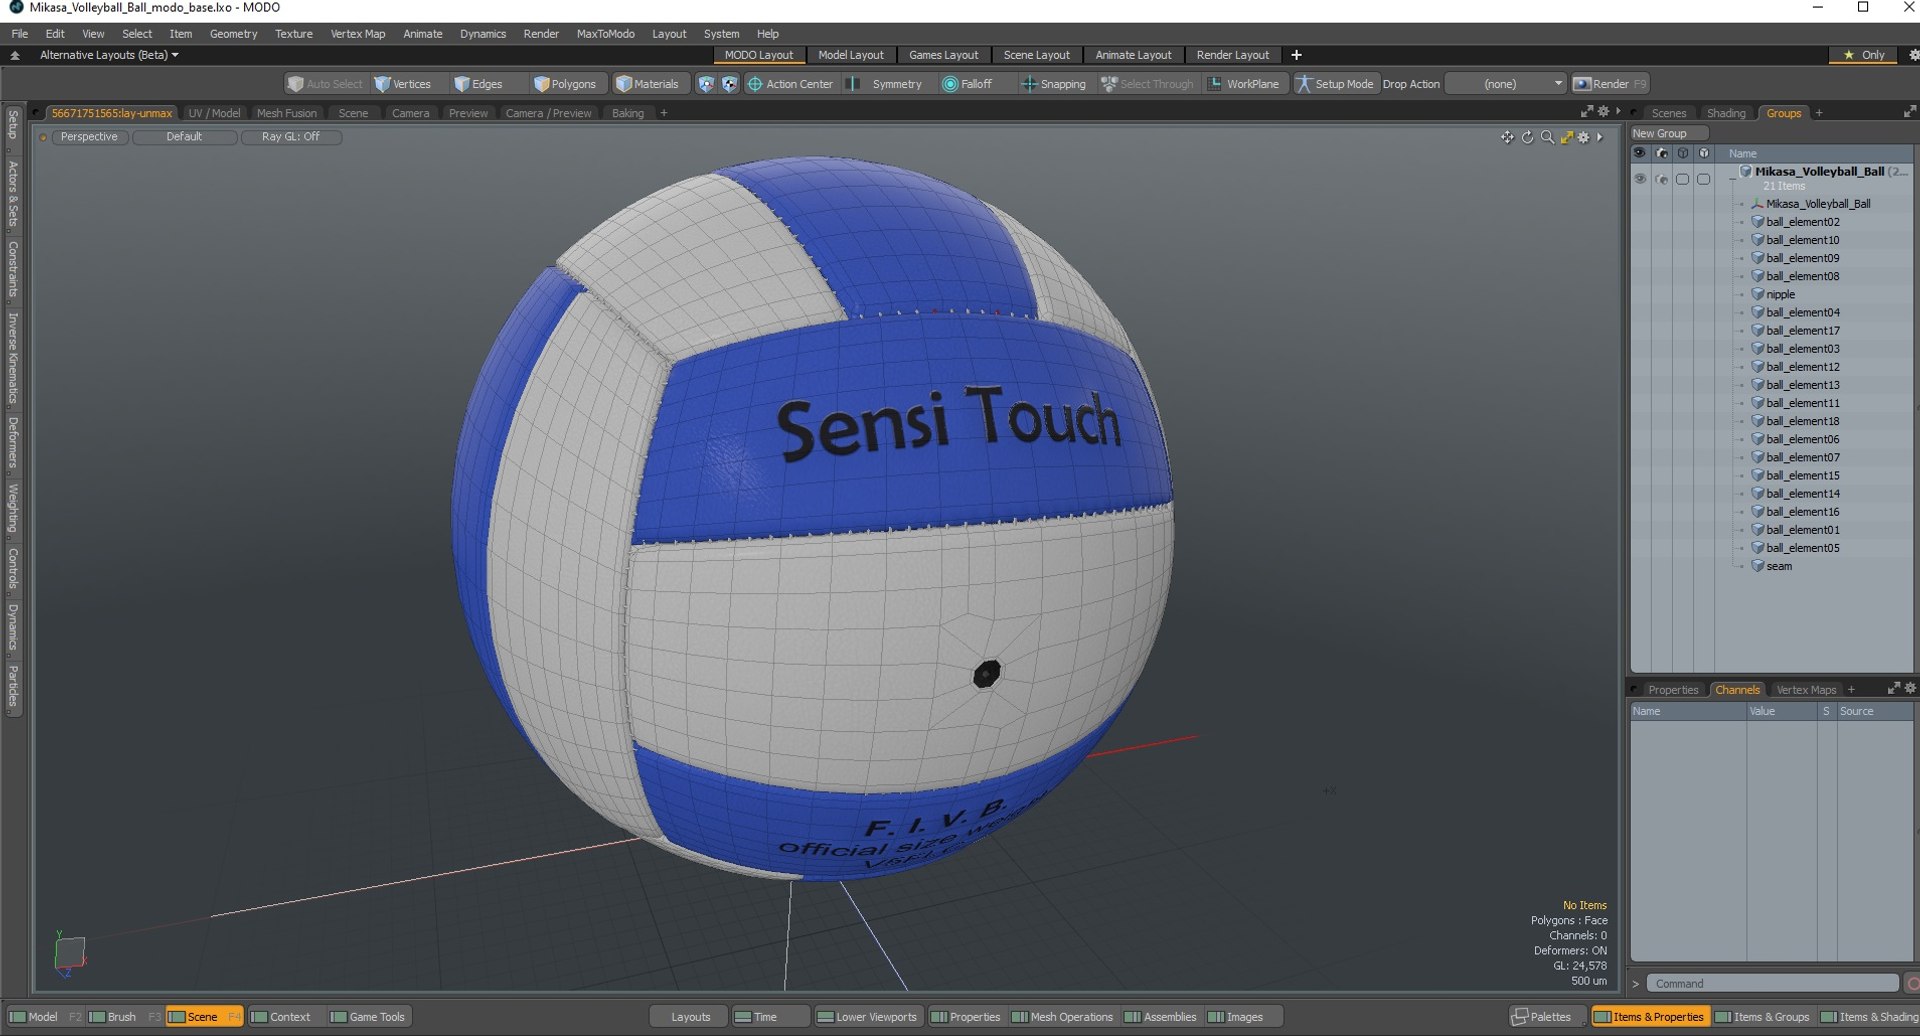Select Materials selection mode

click(648, 84)
